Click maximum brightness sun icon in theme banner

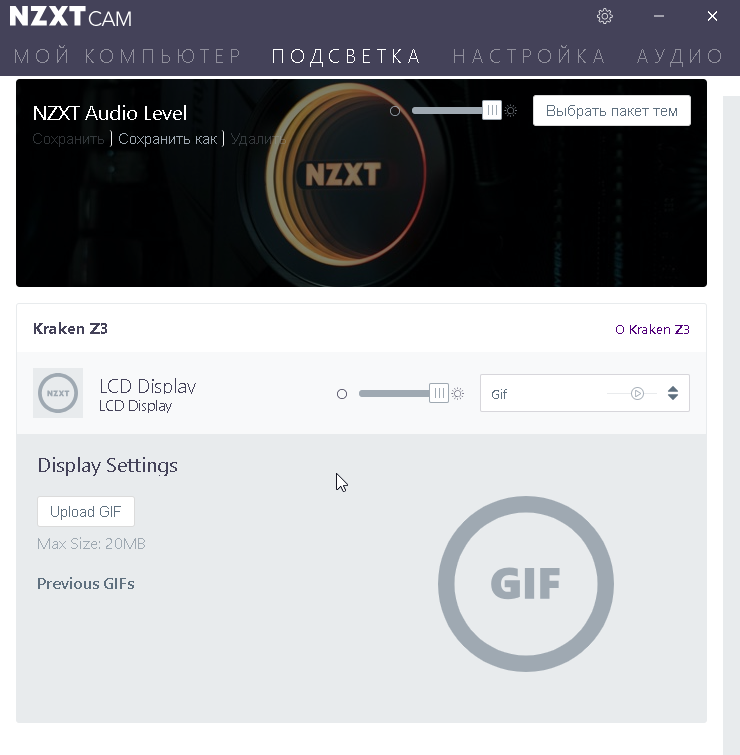click(511, 111)
